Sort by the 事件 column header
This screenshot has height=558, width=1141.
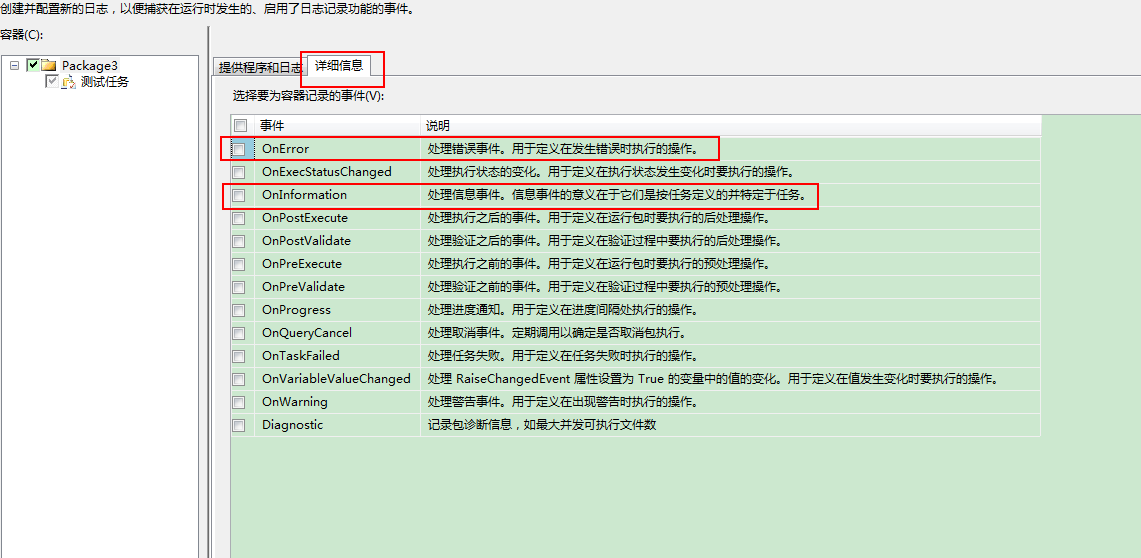338,125
